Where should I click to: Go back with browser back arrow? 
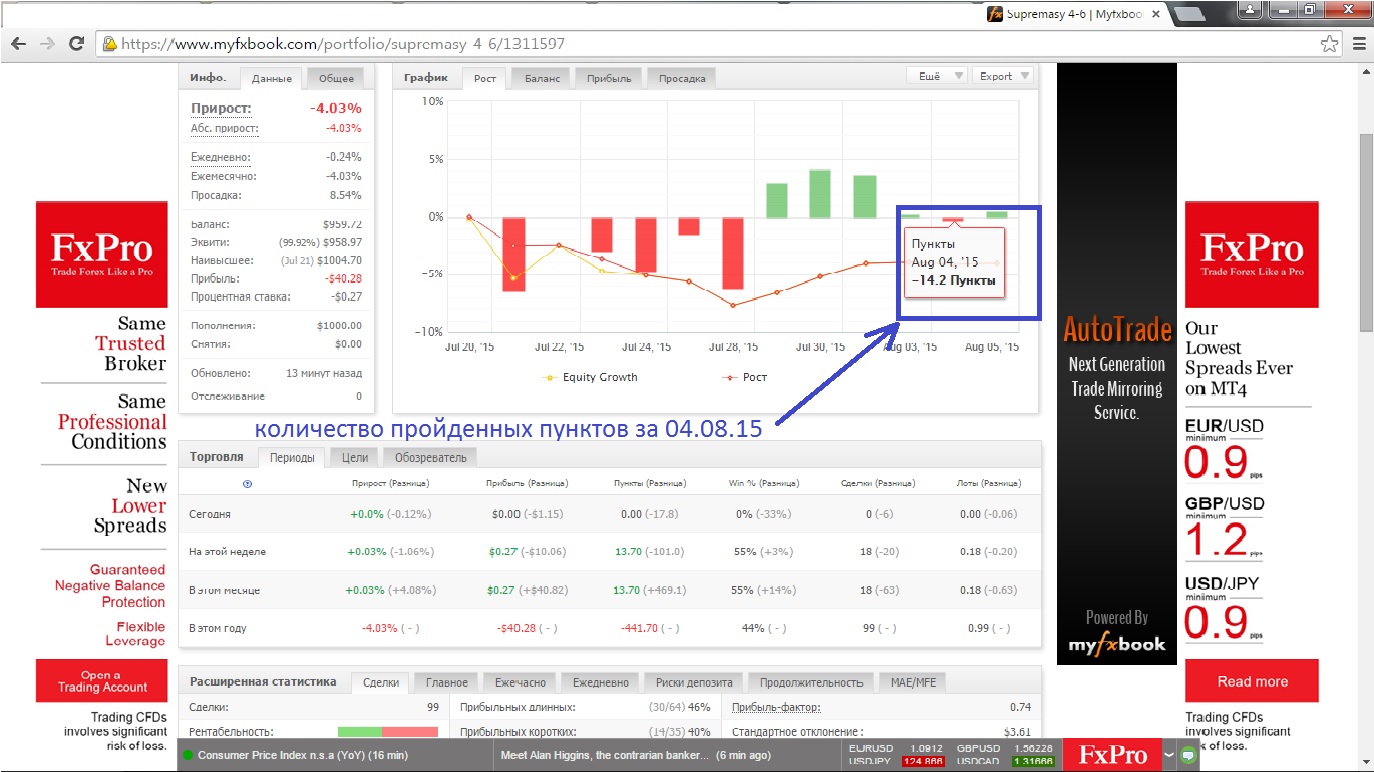tap(18, 44)
